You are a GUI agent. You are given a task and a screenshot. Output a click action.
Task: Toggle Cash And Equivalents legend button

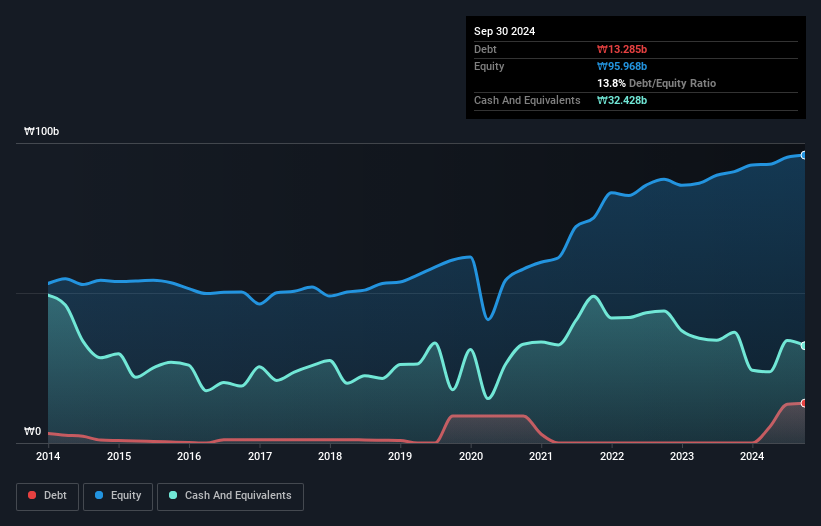(230, 496)
